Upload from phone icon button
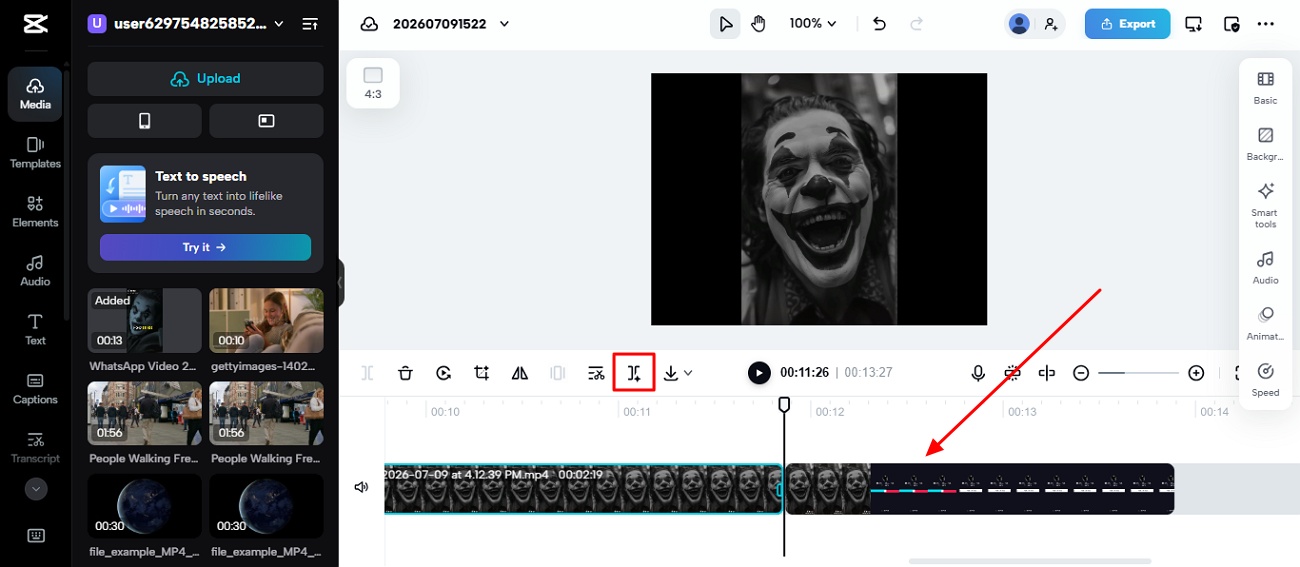 144,121
